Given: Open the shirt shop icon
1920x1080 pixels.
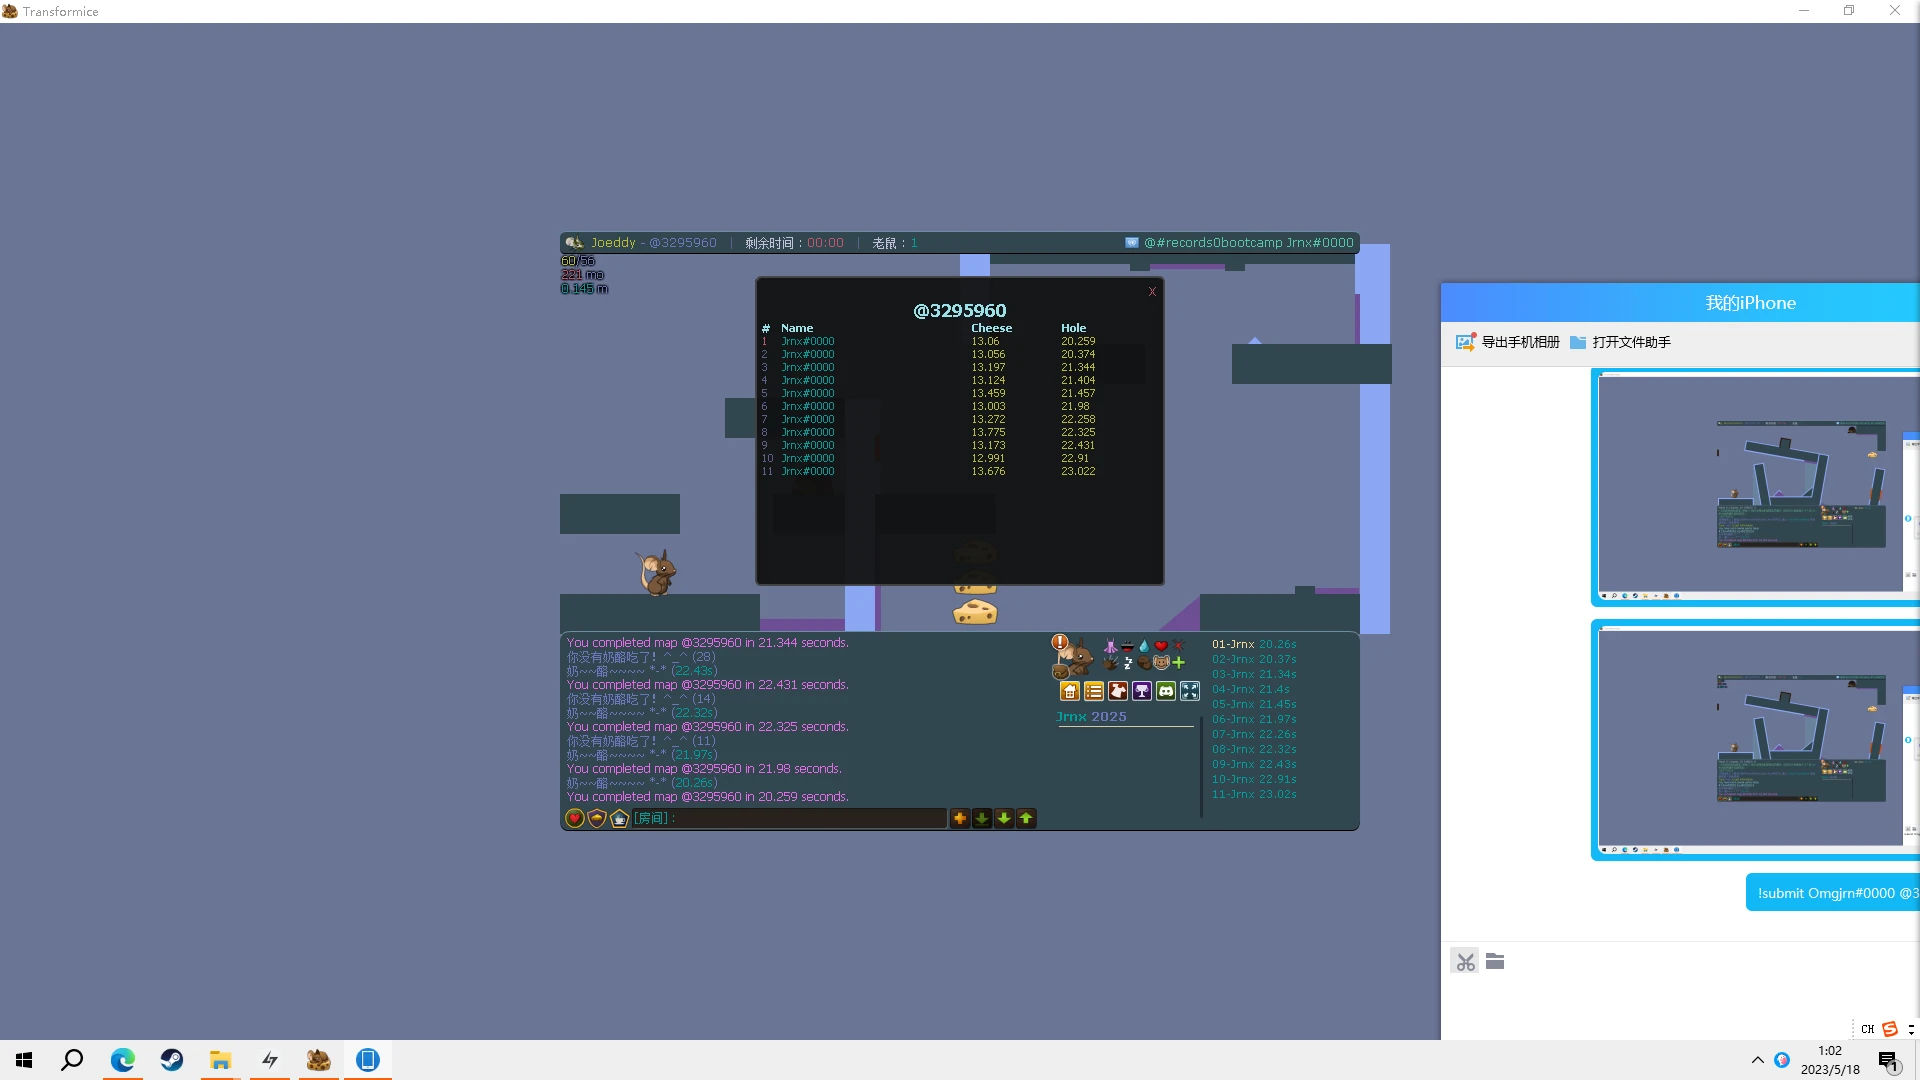Looking at the screenshot, I should [x=1118, y=691].
